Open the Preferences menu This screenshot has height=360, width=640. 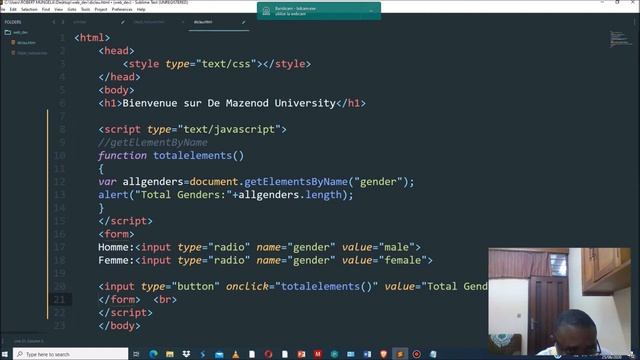pos(122,9)
